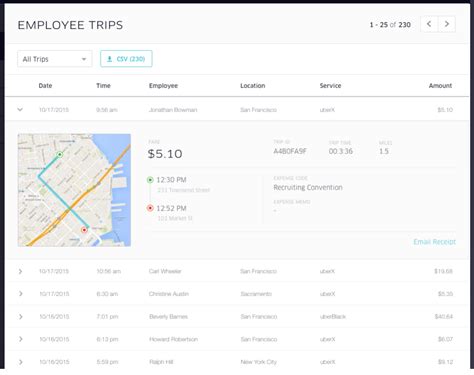Screen dimensions: 474x375
Task: Click the Beverly Barnes employee name
Action: tap(168, 316)
